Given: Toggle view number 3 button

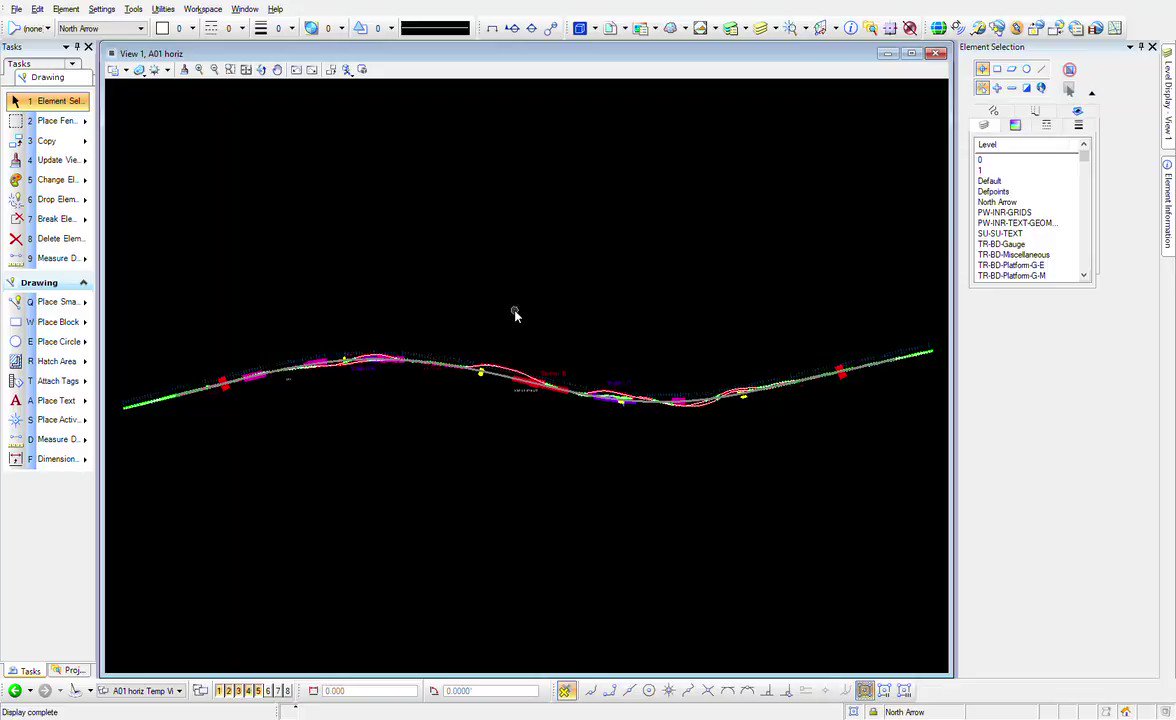Looking at the screenshot, I should pos(238,691).
